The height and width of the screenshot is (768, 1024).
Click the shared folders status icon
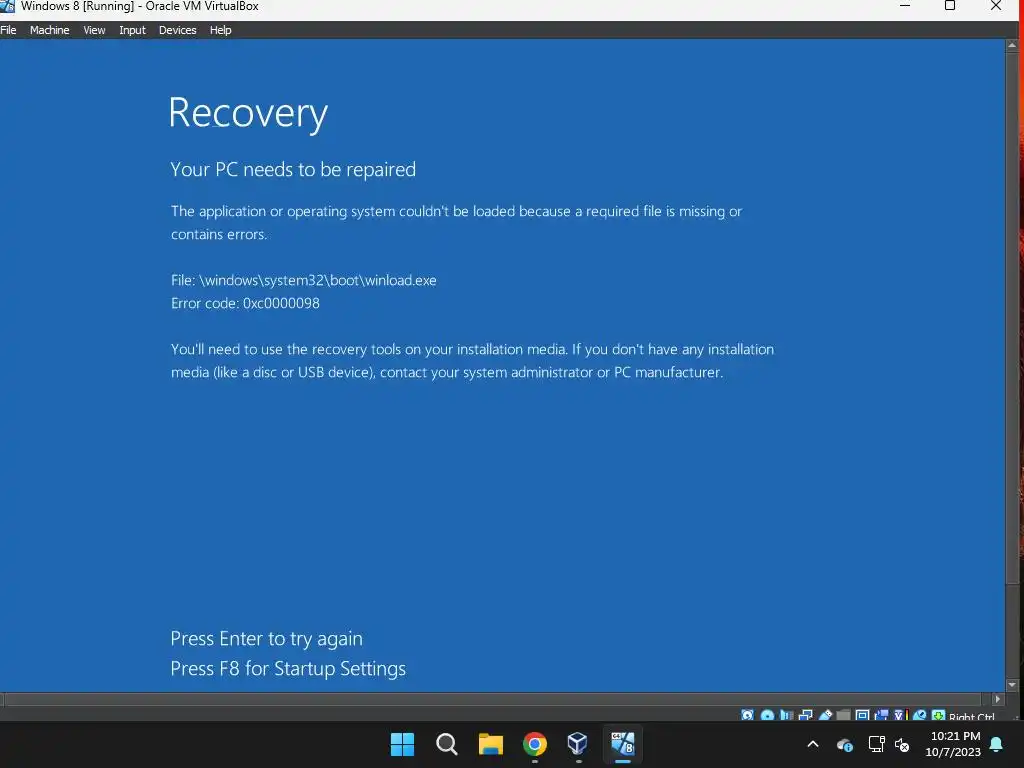pyautogui.click(x=844, y=715)
